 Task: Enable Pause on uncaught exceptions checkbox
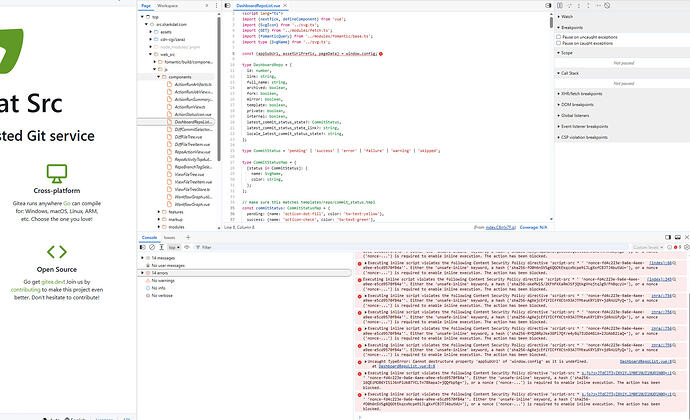558,37
